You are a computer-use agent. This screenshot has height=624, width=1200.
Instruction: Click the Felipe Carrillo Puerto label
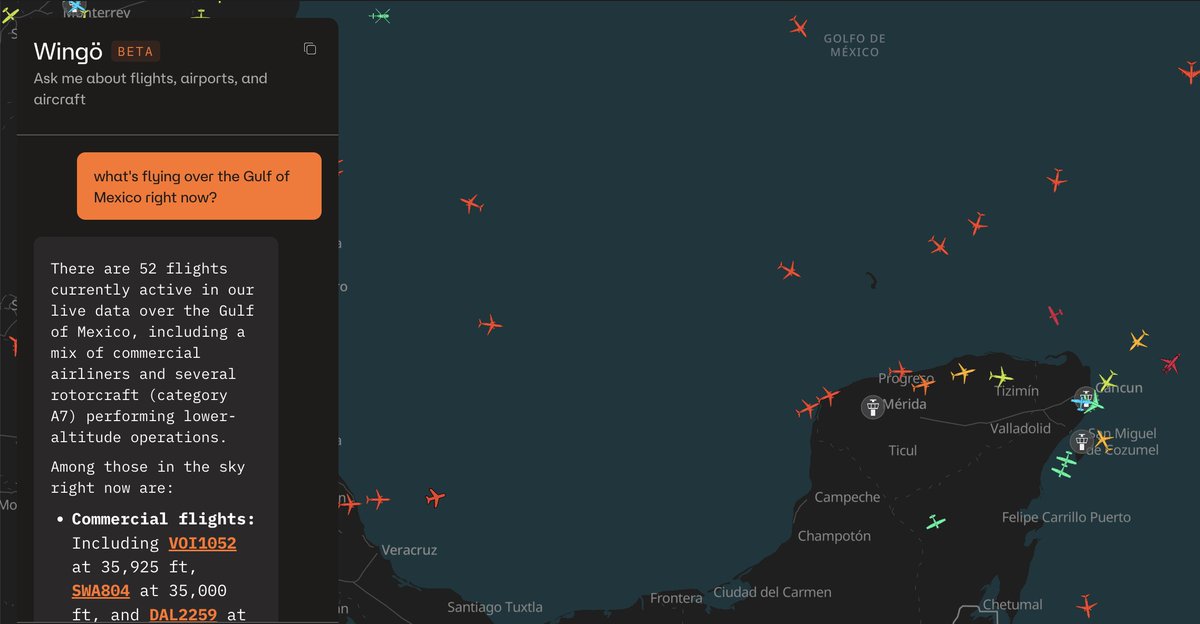(x=1066, y=517)
